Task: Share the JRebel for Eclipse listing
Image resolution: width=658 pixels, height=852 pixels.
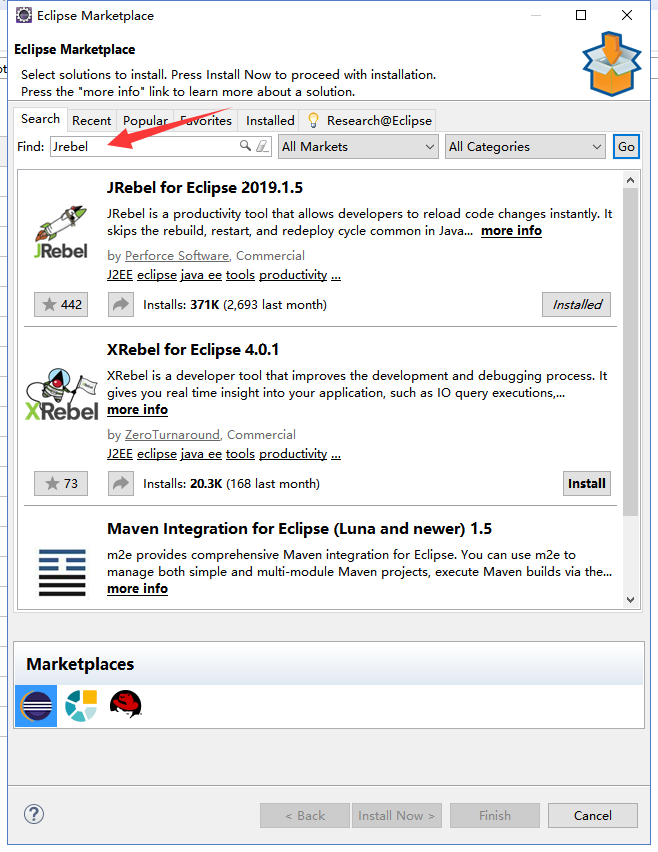Action: point(121,304)
